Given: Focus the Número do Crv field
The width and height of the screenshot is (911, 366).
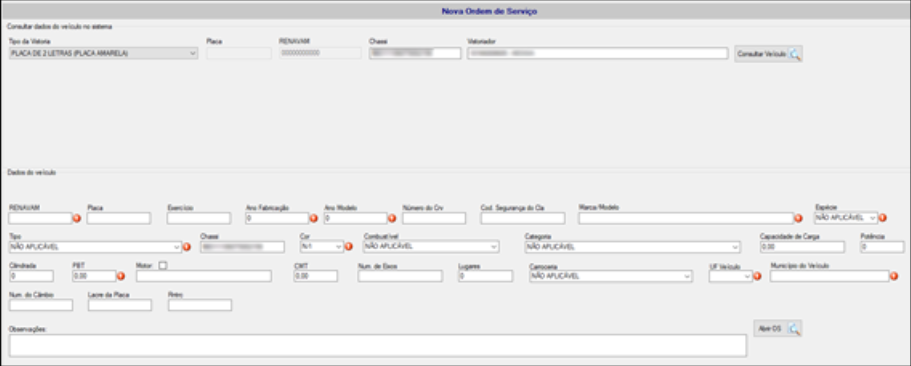Looking at the screenshot, I should pyautogui.click(x=434, y=218).
